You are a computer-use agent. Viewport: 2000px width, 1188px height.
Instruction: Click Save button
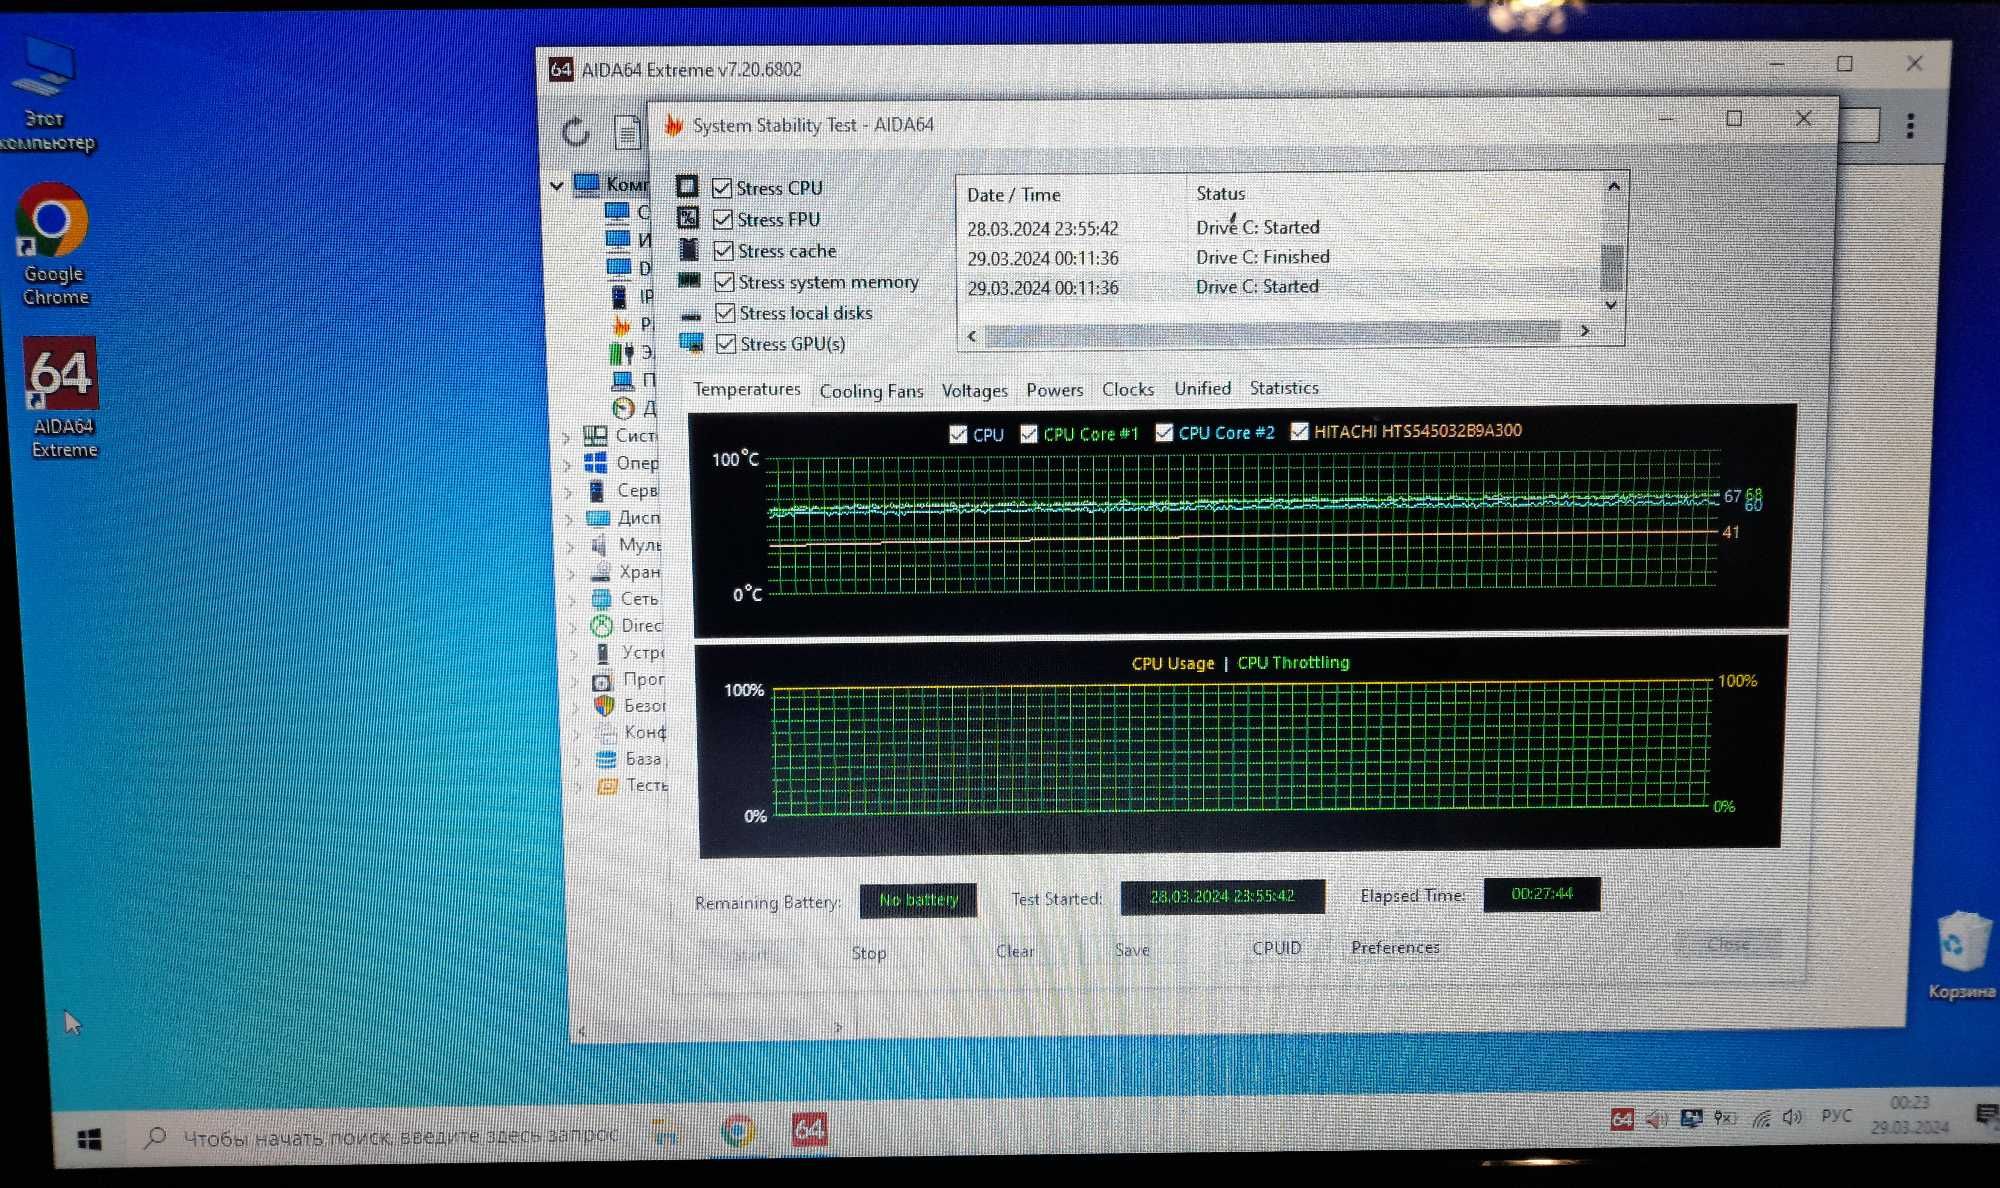click(1132, 950)
